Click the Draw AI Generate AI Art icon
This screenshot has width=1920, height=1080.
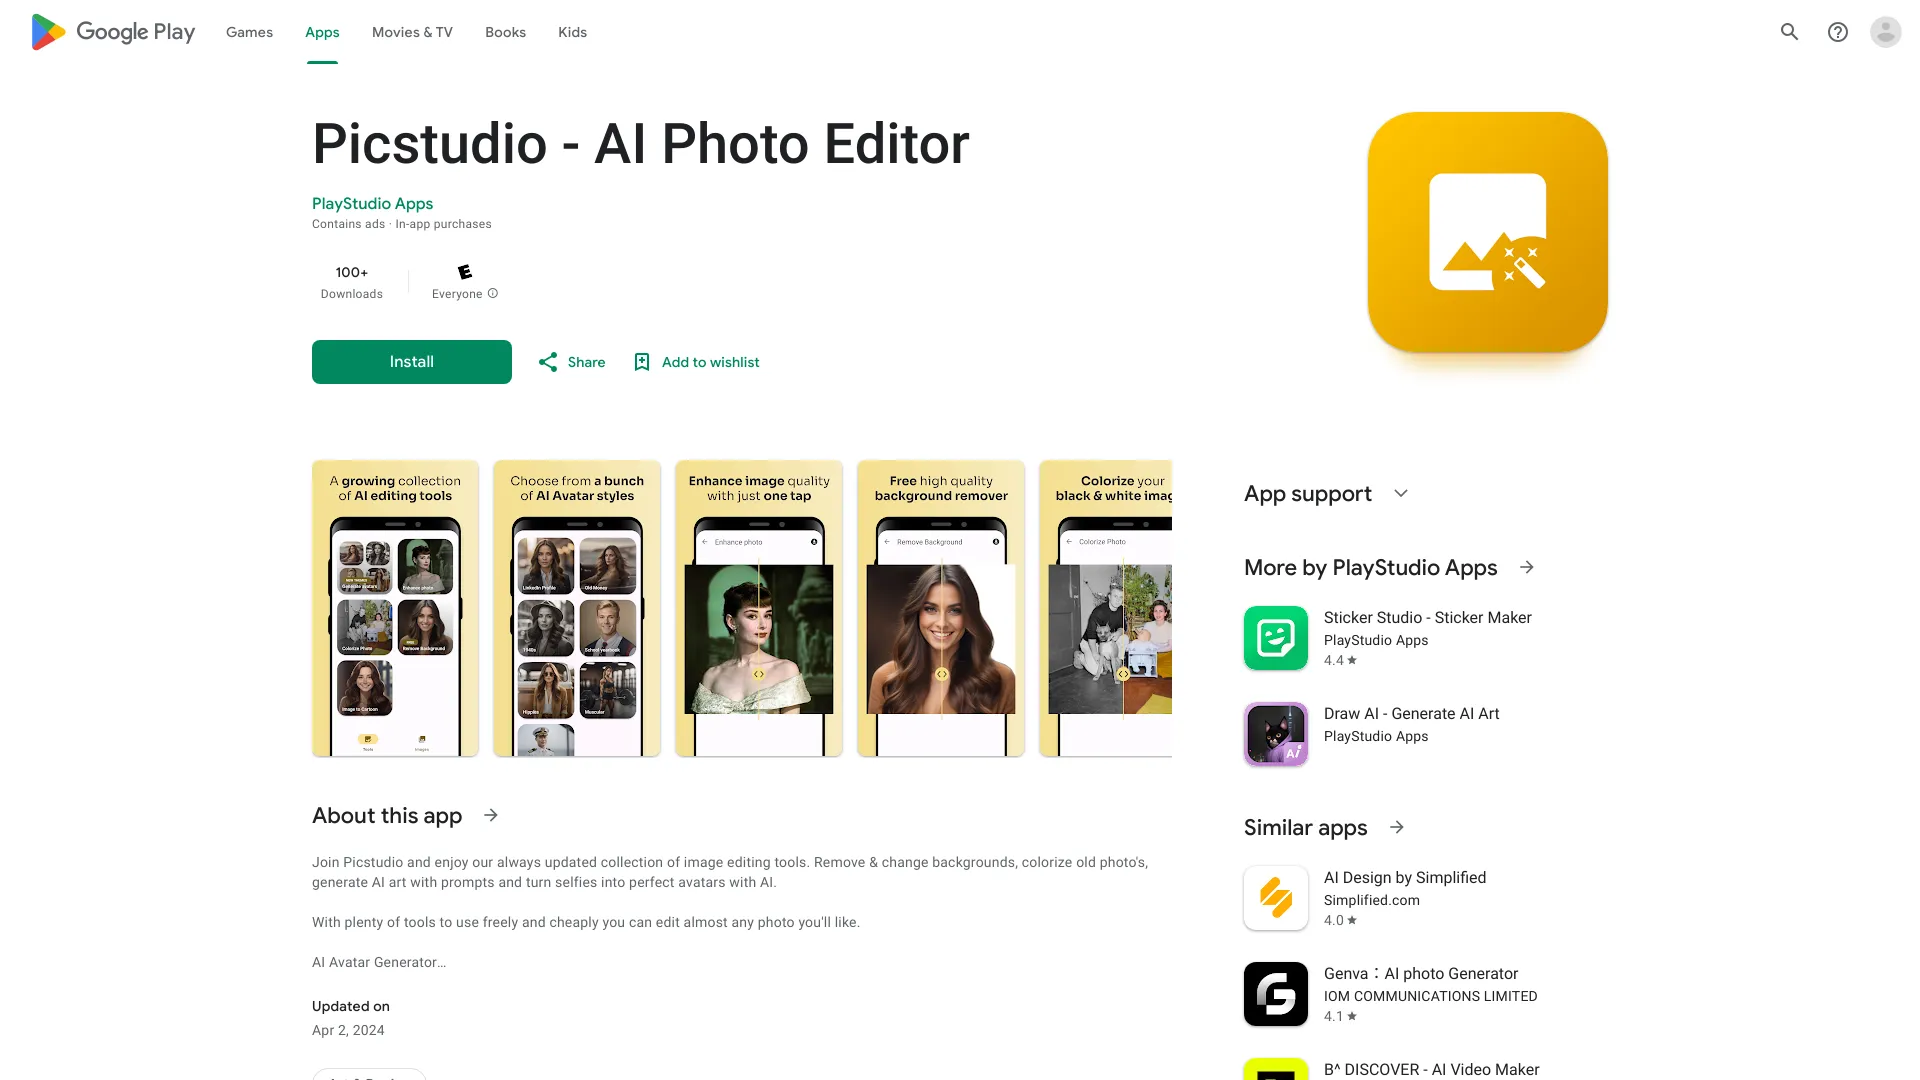pyautogui.click(x=1275, y=733)
